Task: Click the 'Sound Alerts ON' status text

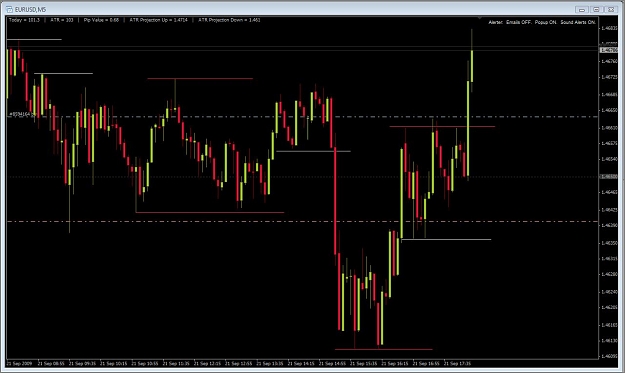Action: click(578, 22)
